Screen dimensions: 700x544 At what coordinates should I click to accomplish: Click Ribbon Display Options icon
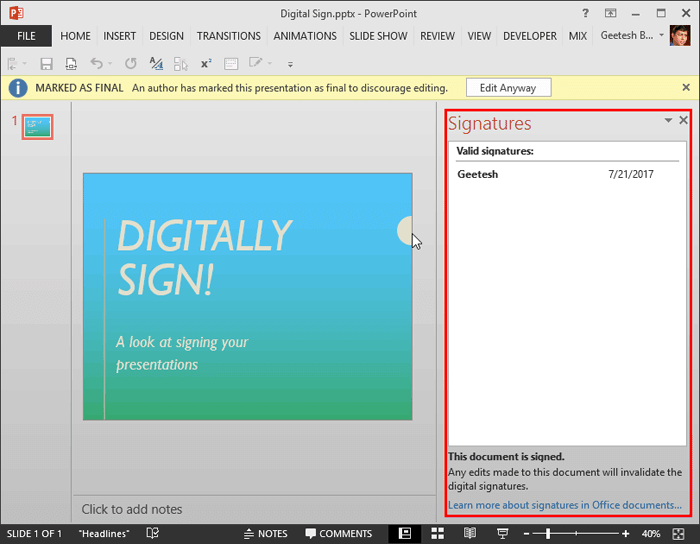(x=610, y=13)
